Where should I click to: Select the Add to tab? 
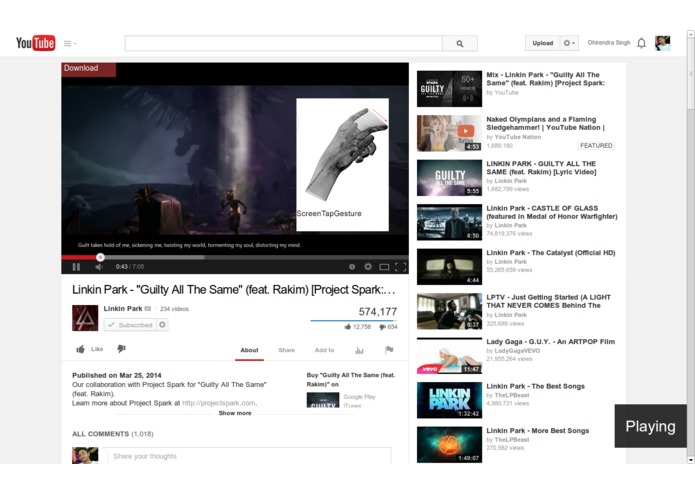tap(324, 350)
